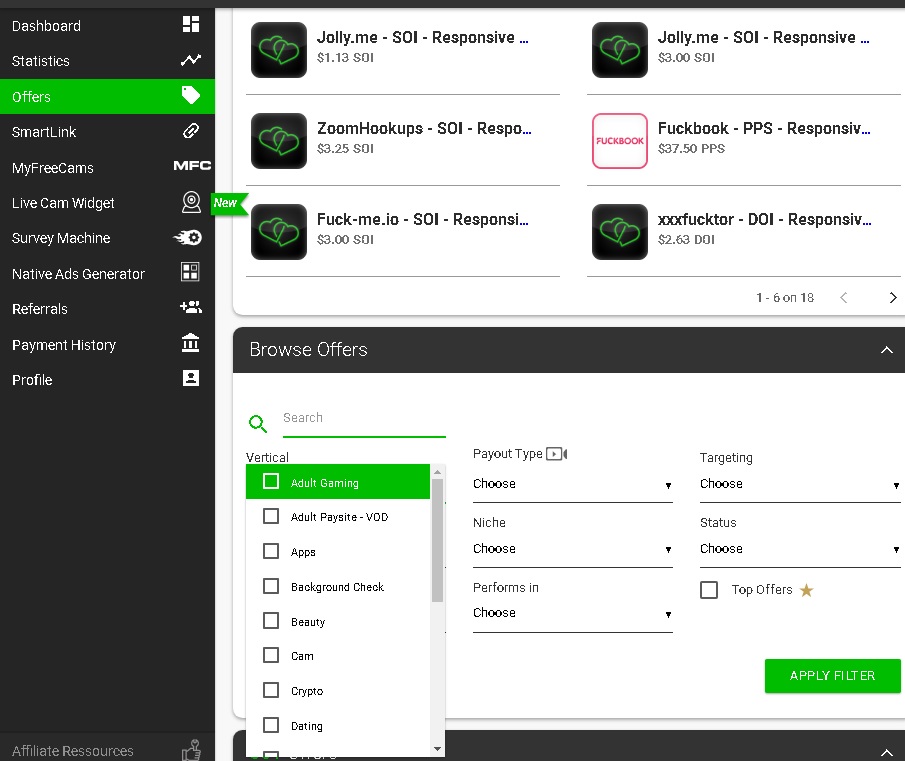905x761 pixels.
Task: Click the SmartLink chain icon
Action: [190, 131]
